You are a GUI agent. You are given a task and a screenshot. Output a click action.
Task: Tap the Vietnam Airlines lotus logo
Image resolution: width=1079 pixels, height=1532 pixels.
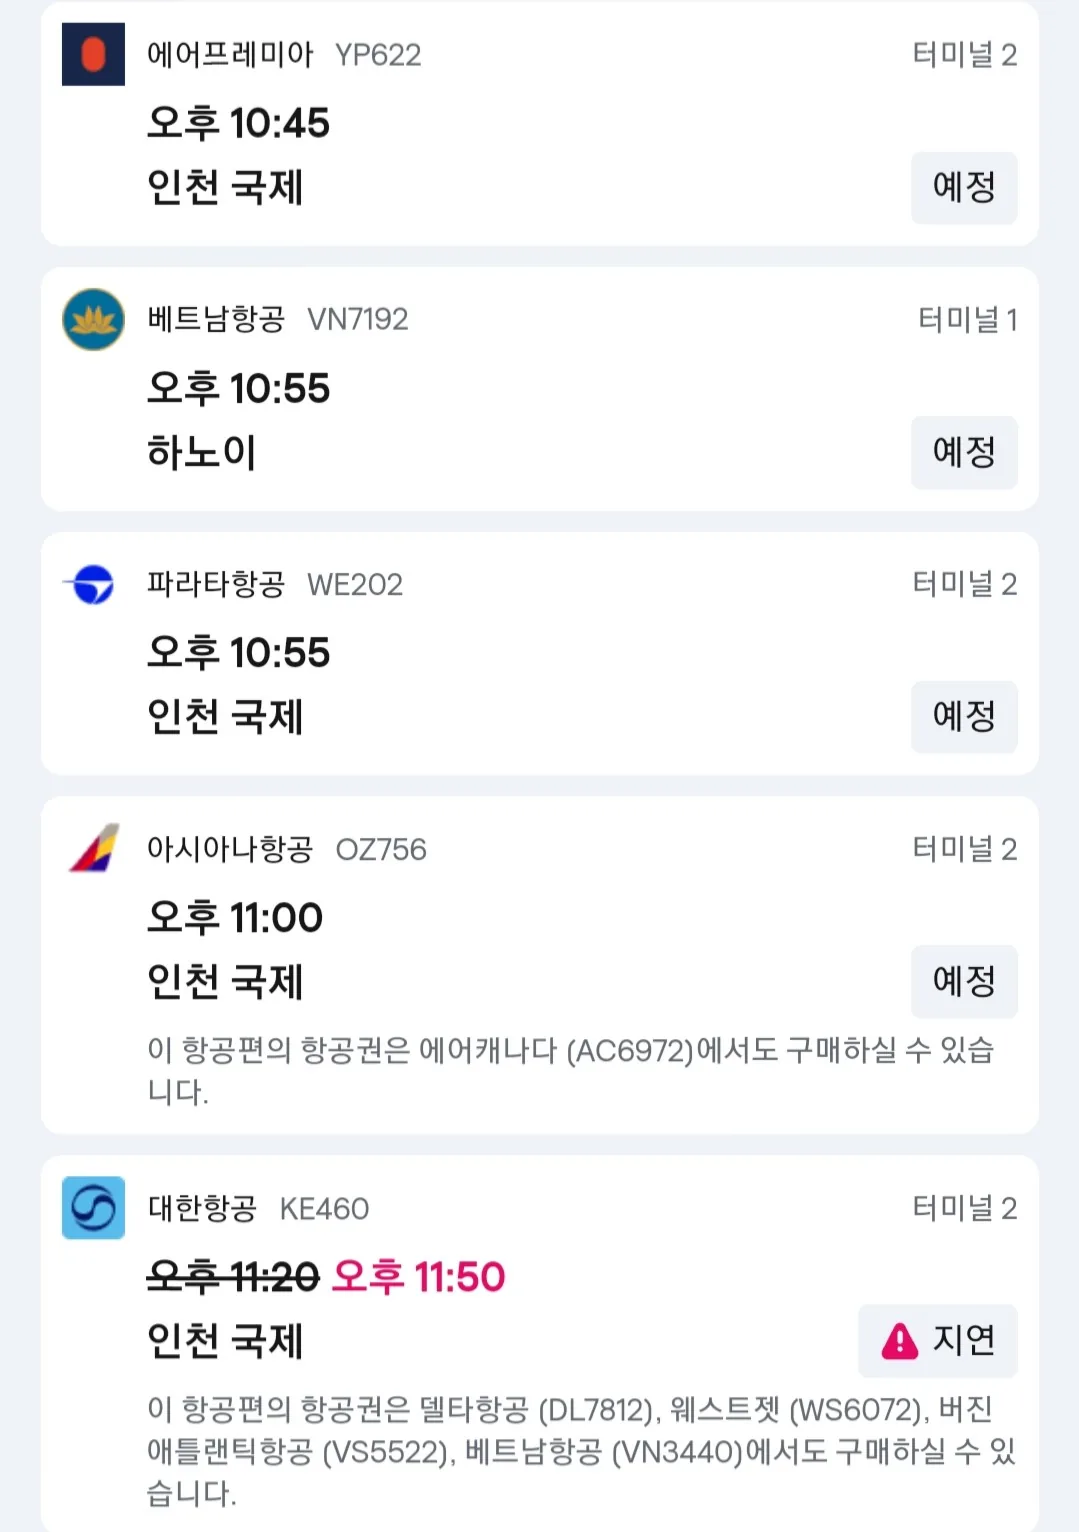(x=93, y=319)
